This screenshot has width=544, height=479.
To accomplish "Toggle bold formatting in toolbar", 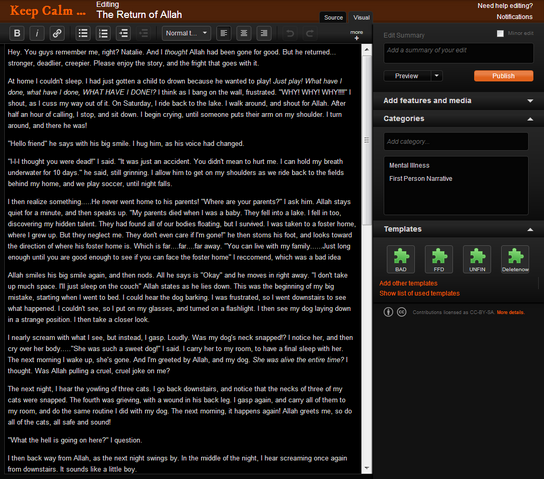I will (17, 34).
